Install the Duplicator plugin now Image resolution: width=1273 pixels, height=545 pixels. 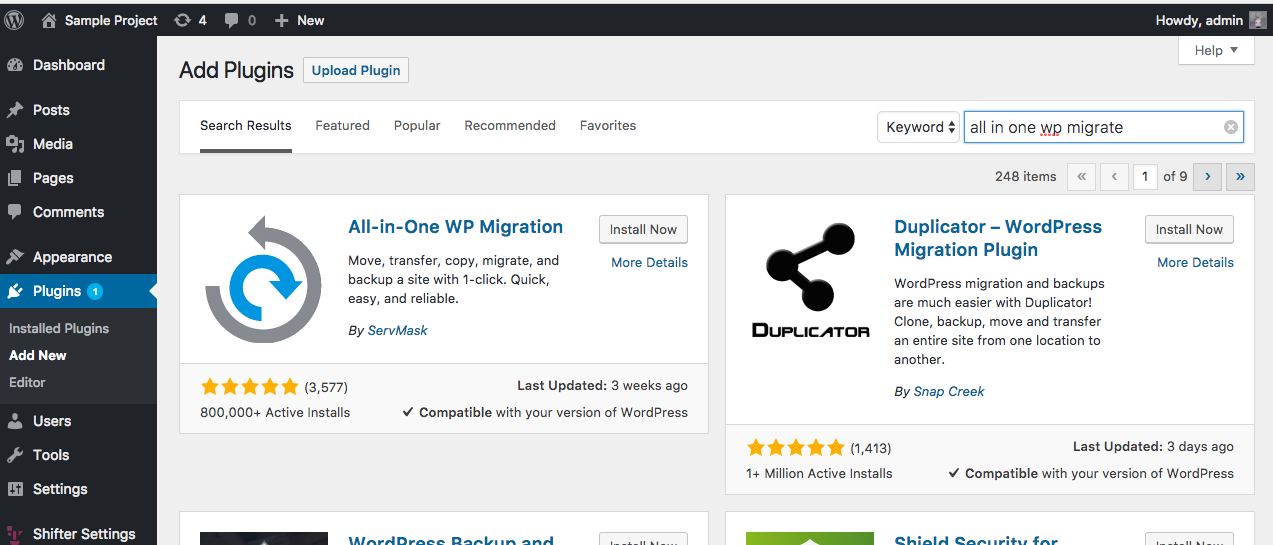[1189, 229]
